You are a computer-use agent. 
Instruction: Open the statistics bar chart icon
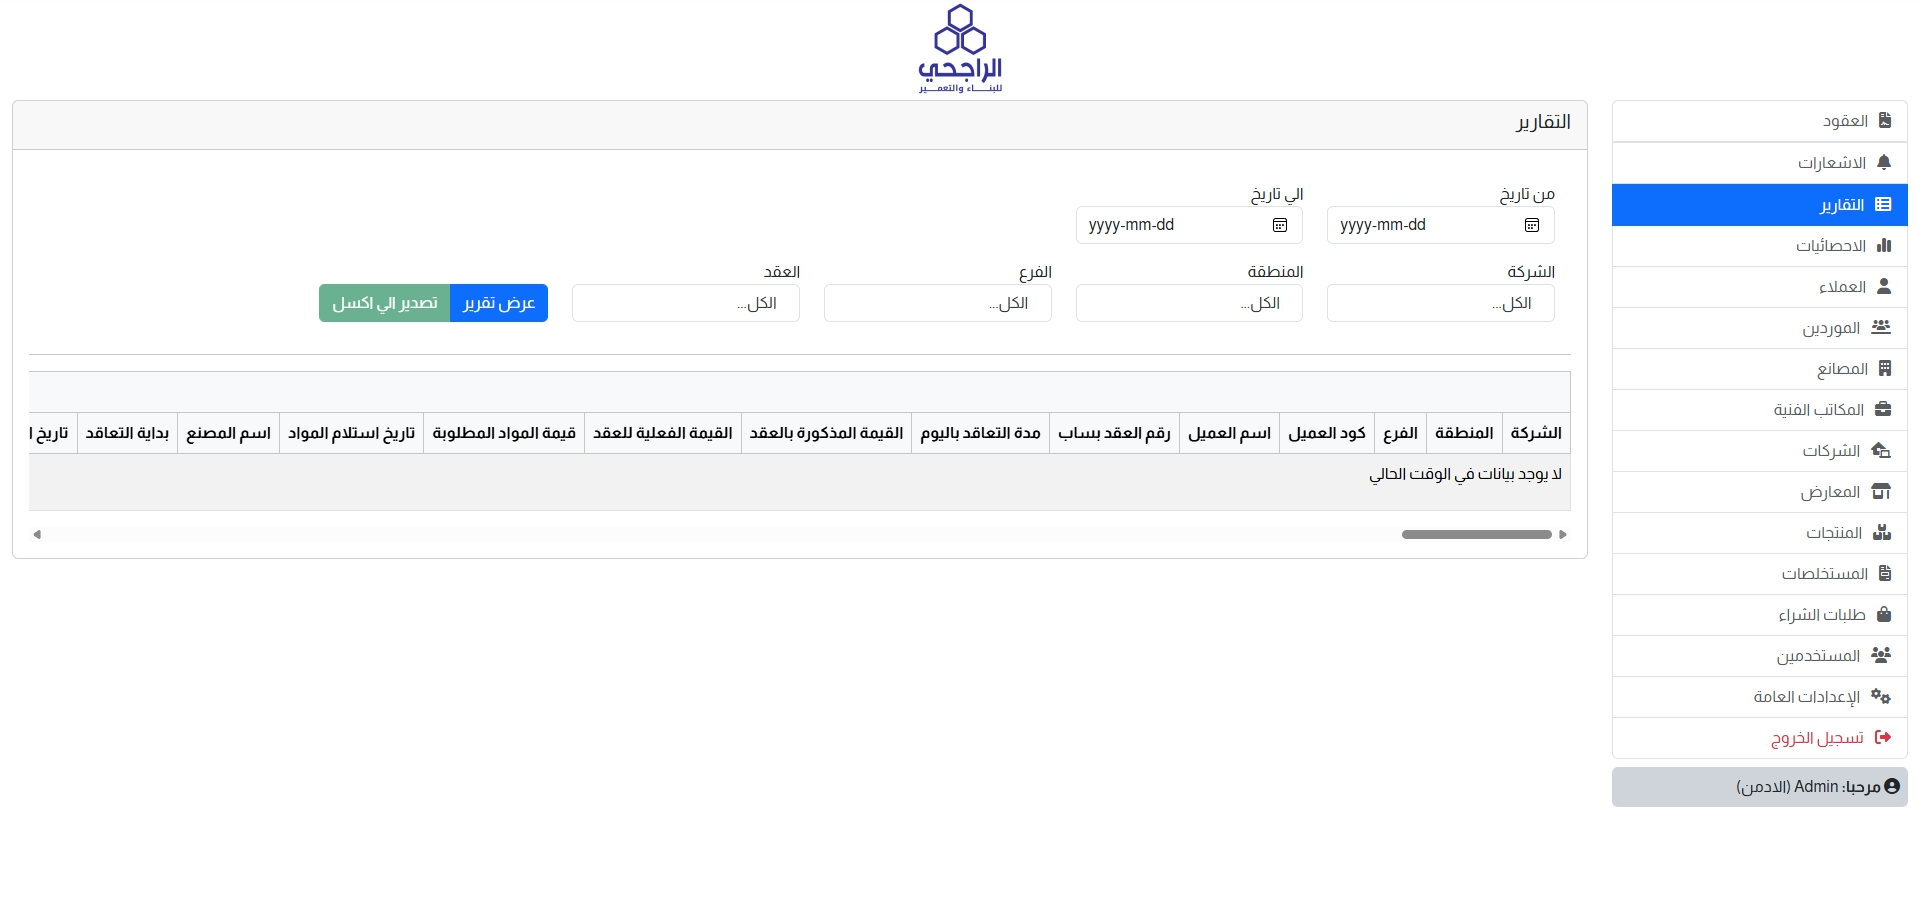tap(1884, 245)
